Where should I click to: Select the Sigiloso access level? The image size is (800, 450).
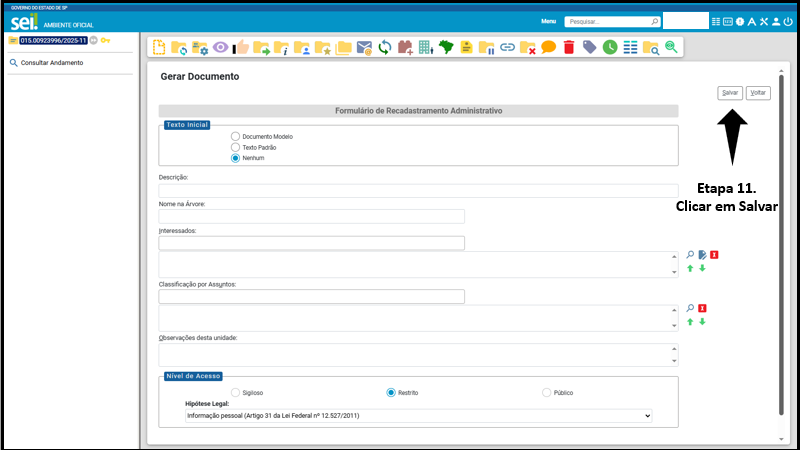[x=236, y=393]
